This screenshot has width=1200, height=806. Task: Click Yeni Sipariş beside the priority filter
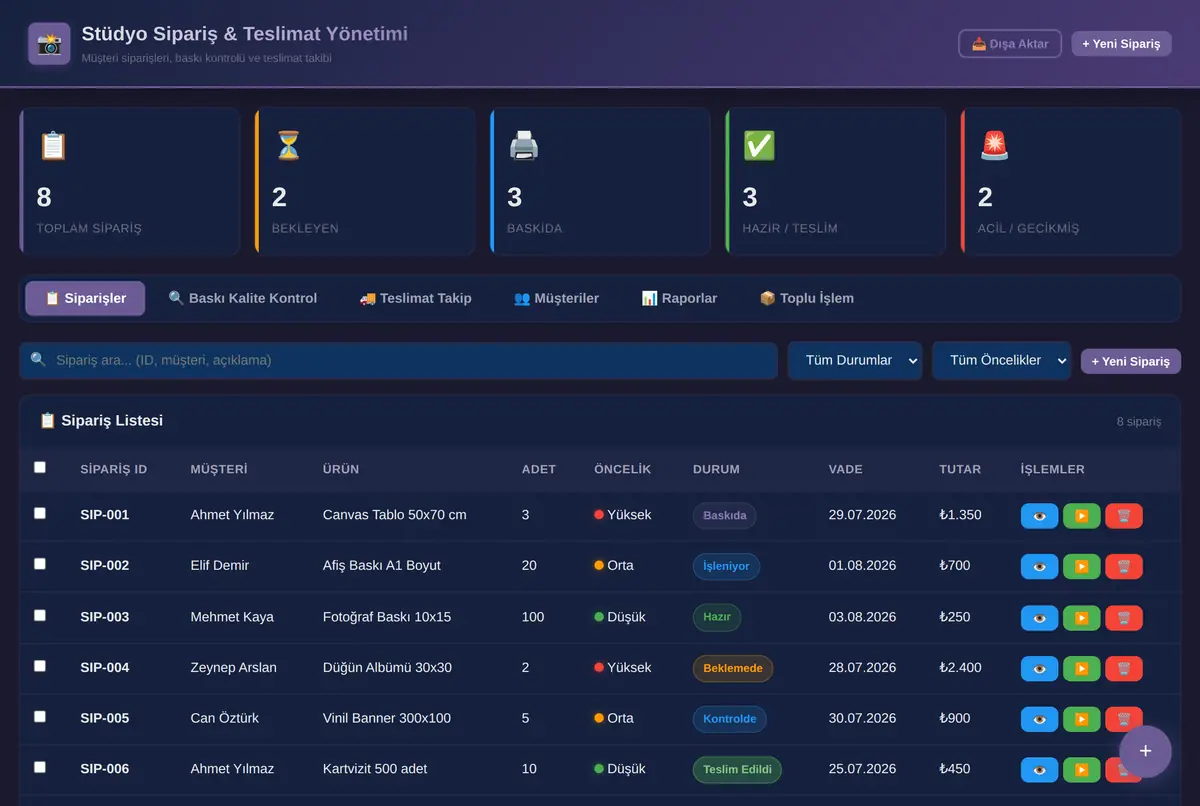point(1131,361)
